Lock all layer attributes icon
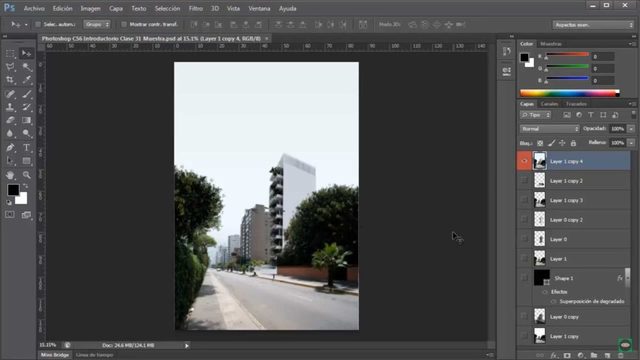Screen dimensions: 640x360 click(573, 143)
